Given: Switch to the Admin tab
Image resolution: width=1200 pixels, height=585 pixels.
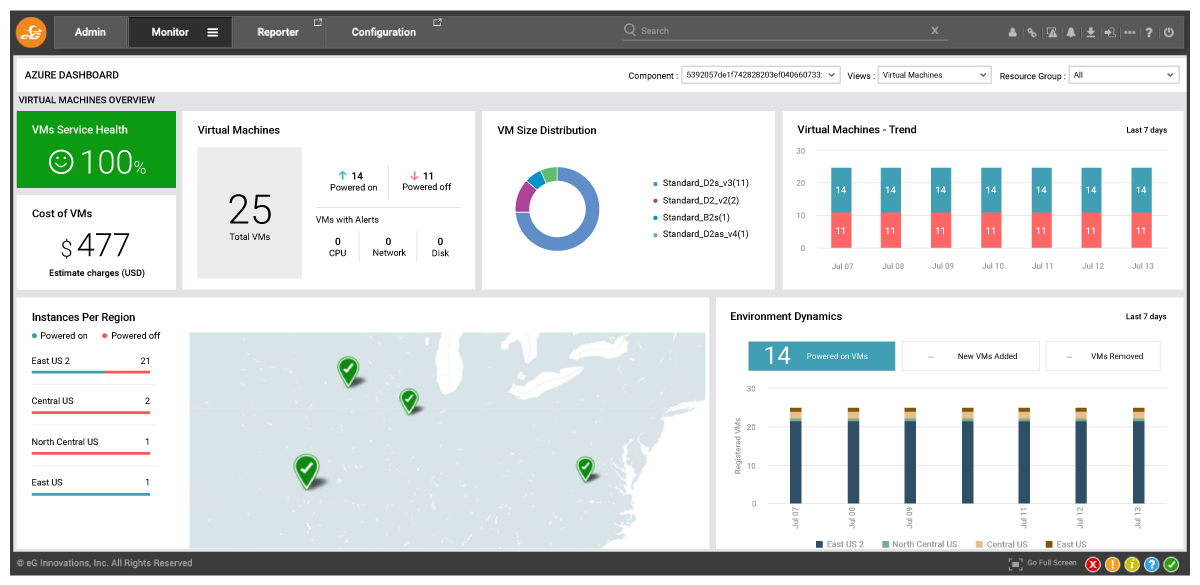Looking at the screenshot, I should point(91,32).
